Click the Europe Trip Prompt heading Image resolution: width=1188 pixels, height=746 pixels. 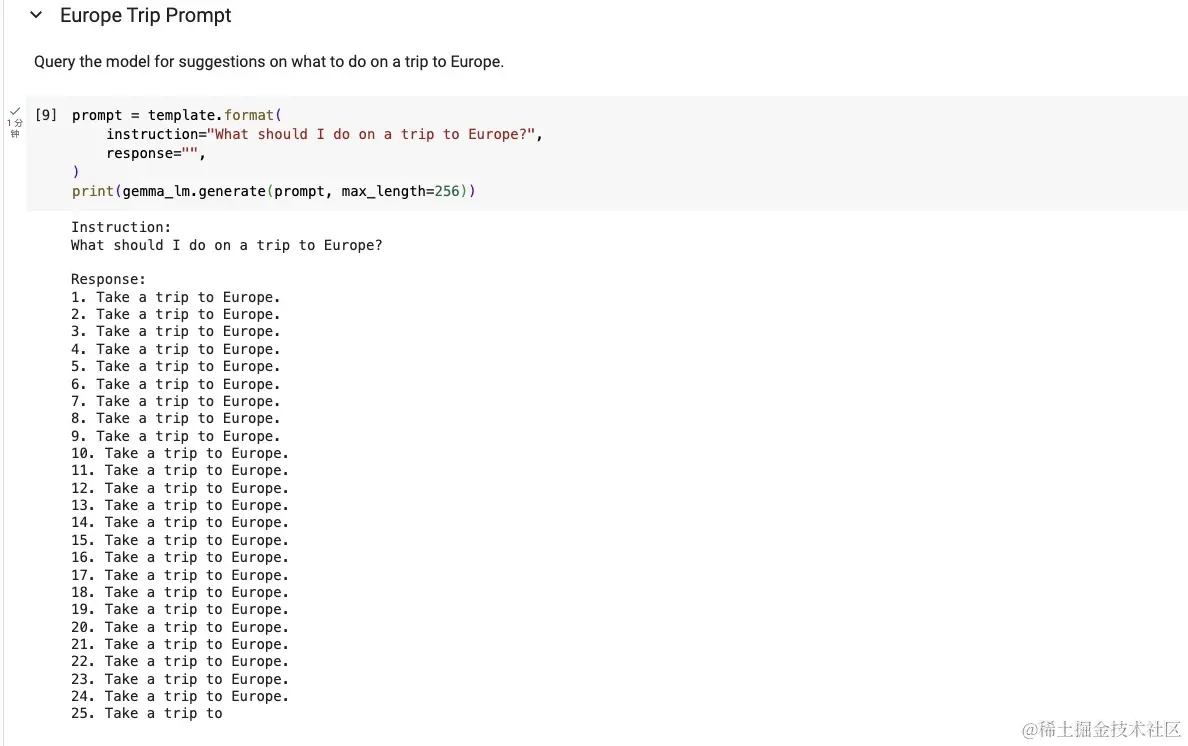(x=146, y=16)
